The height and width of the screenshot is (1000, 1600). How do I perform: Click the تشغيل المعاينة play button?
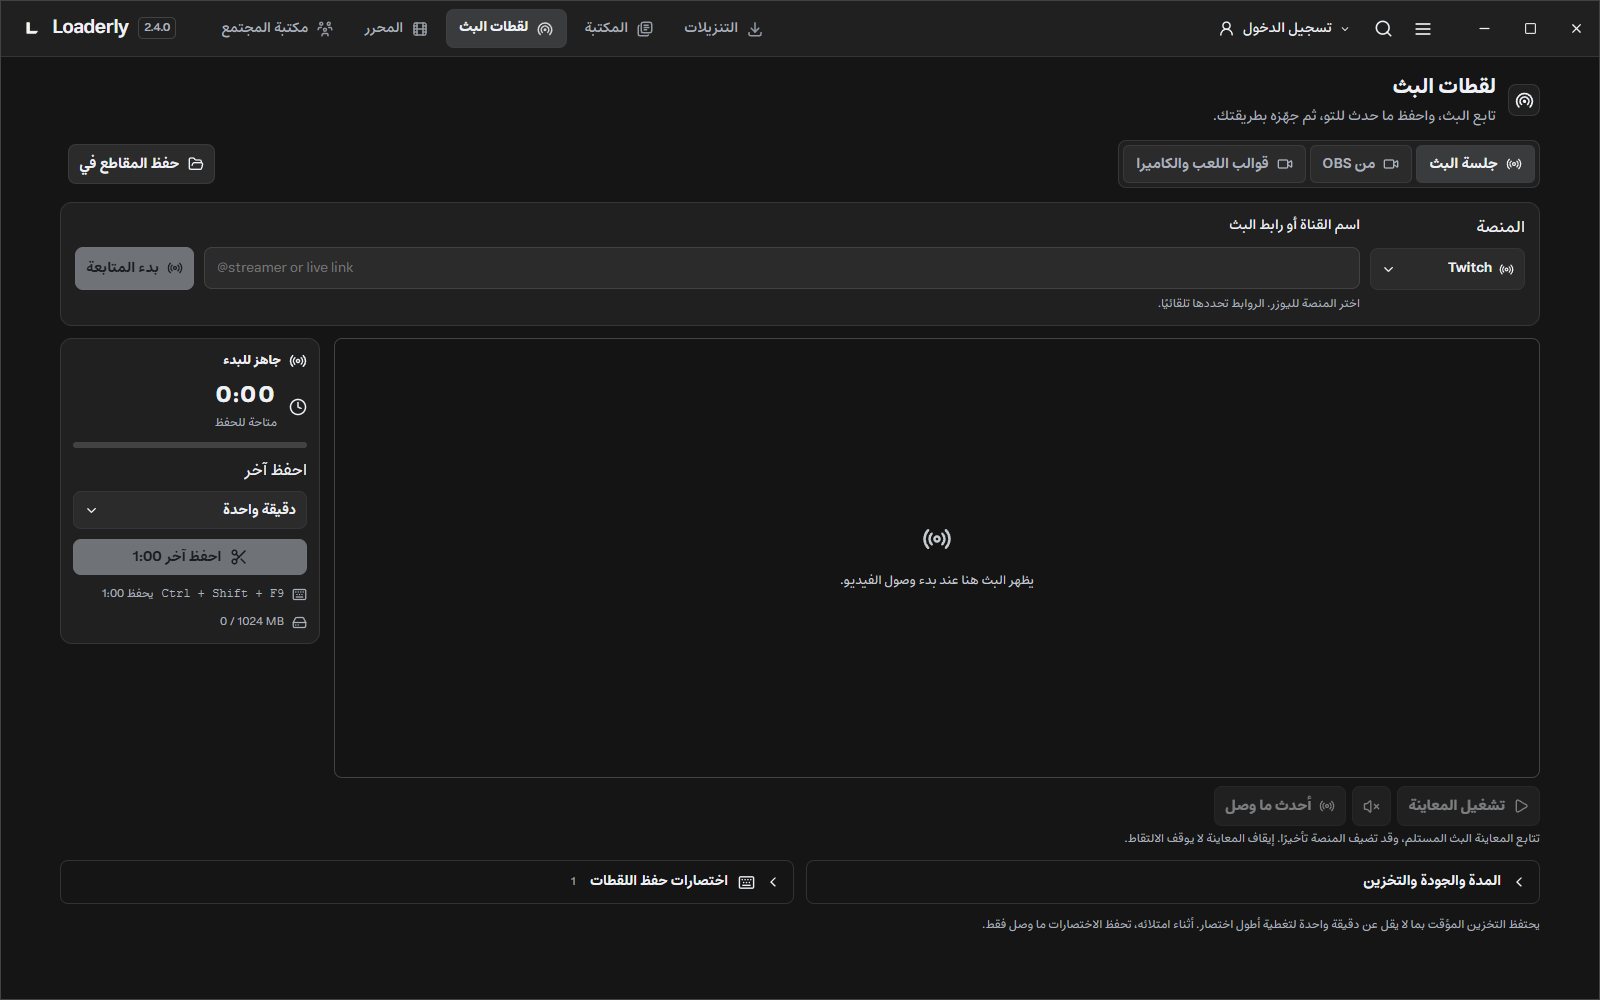(1468, 806)
